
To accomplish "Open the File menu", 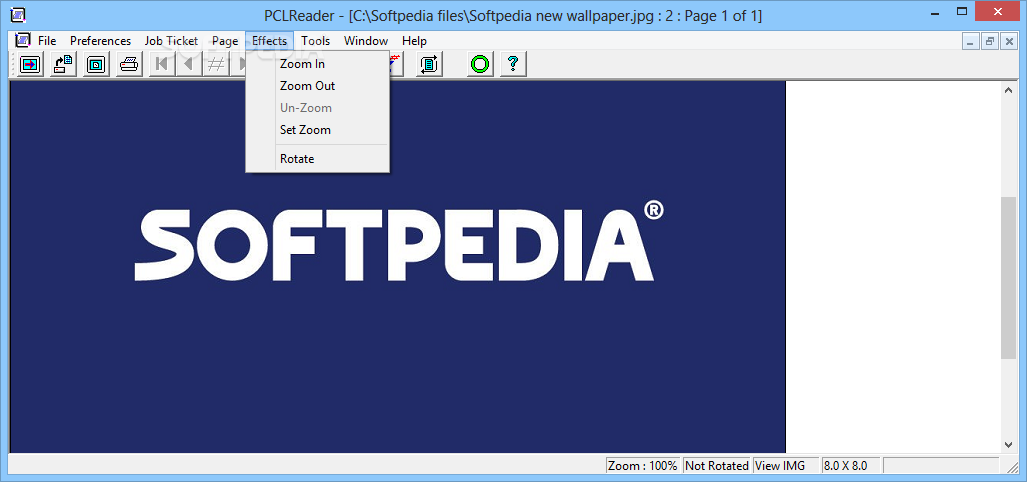I will pyautogui.click(x=47, y=41).
